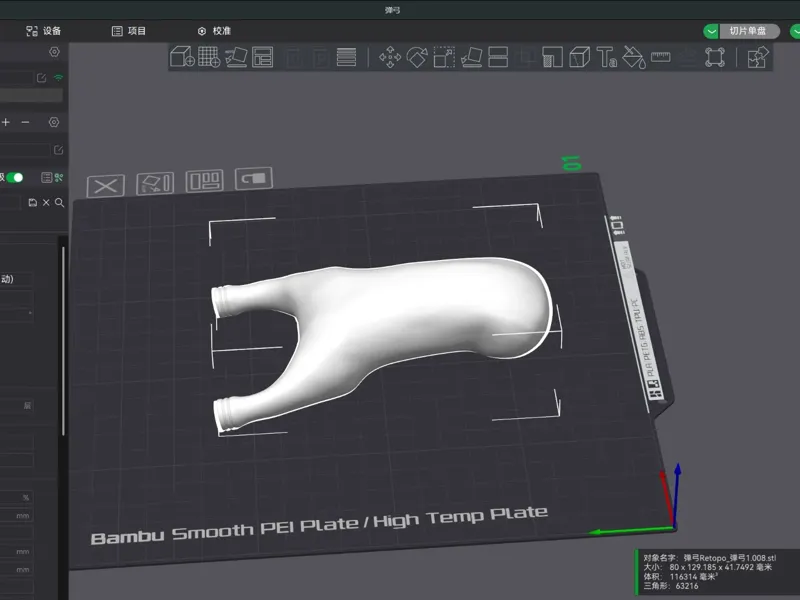
Task: Click the 切片单盘 slice button
Action: pos(749,31)
